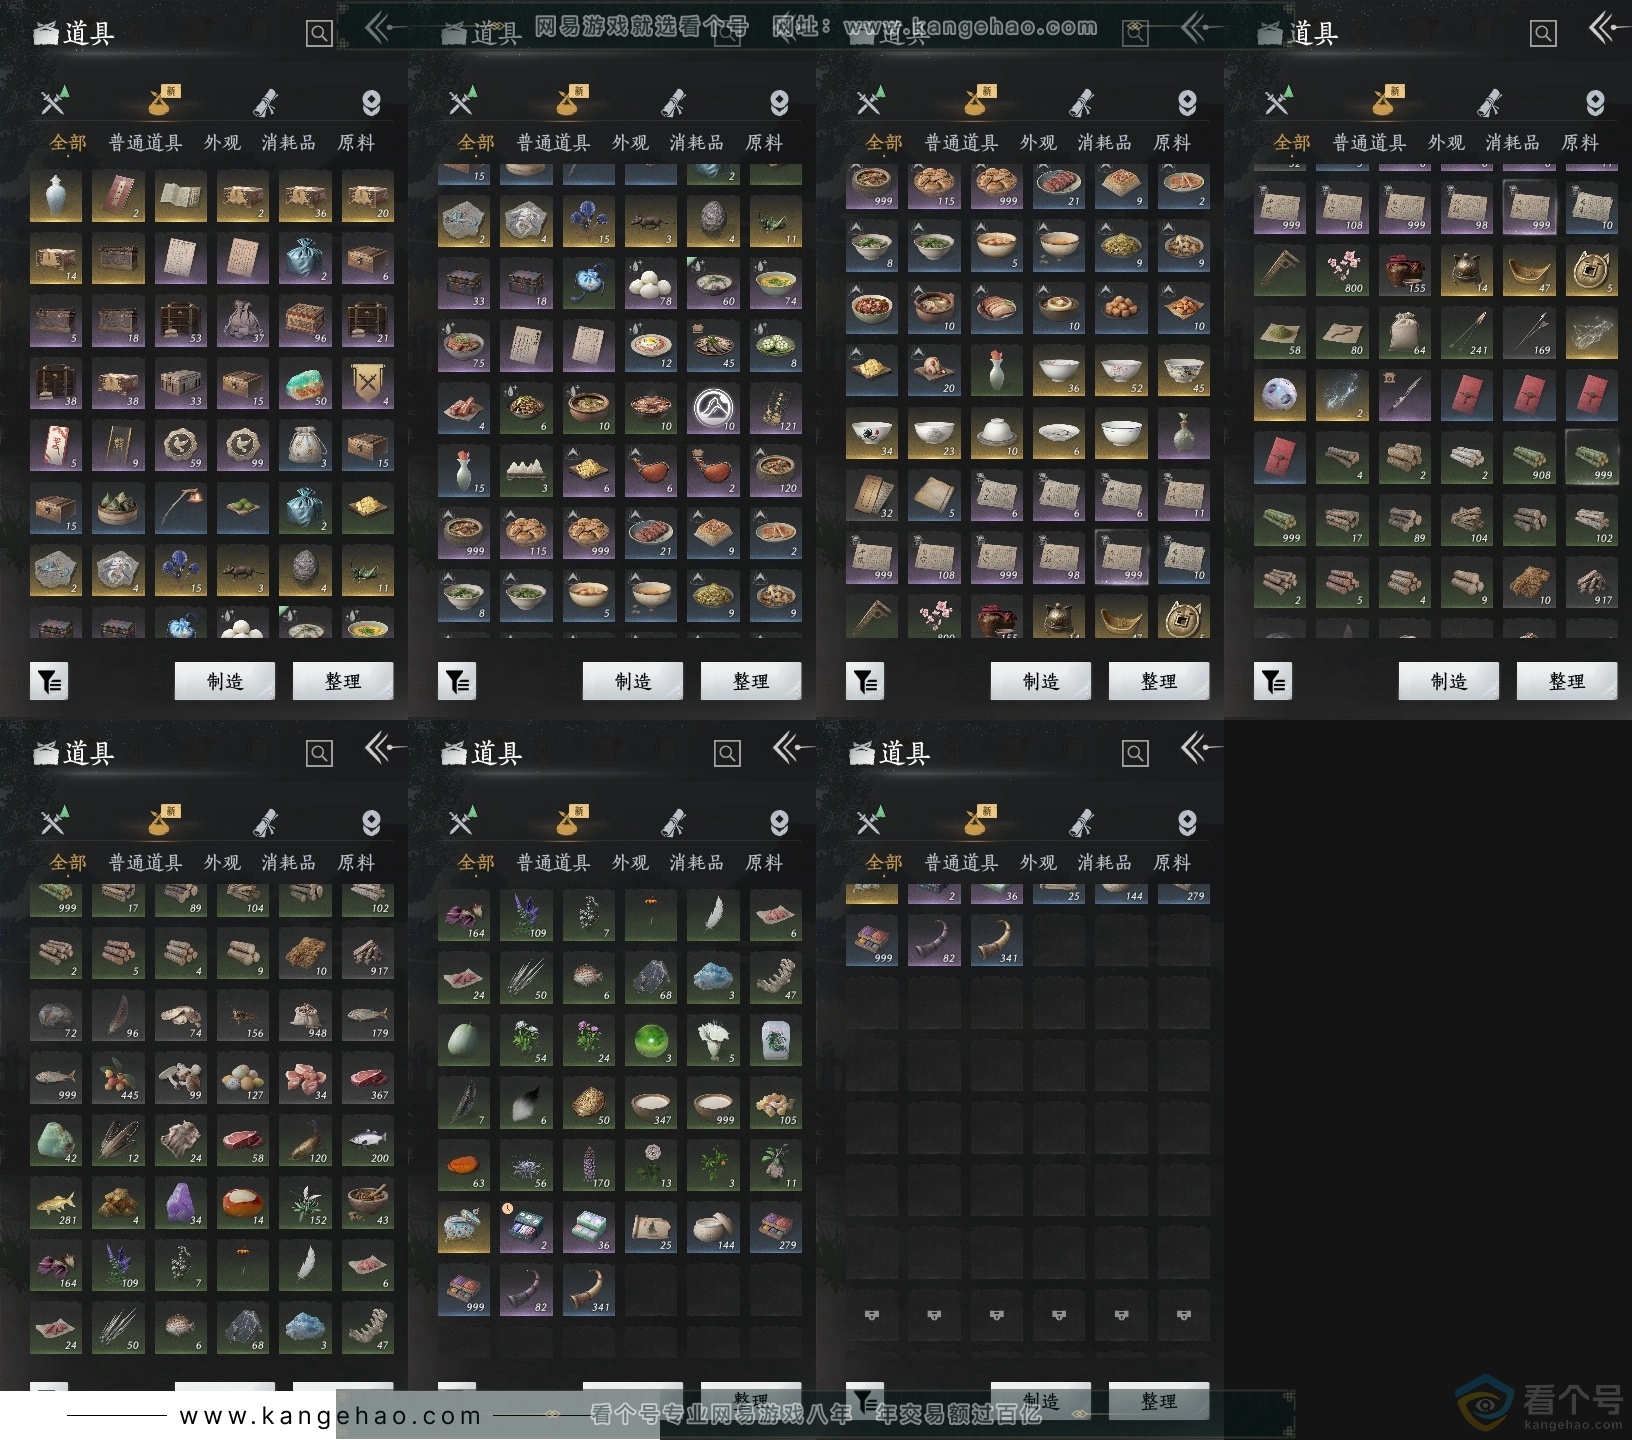Switch to 外观 tab in top-right panel

pyautogui.click(x=1446, y=143)
